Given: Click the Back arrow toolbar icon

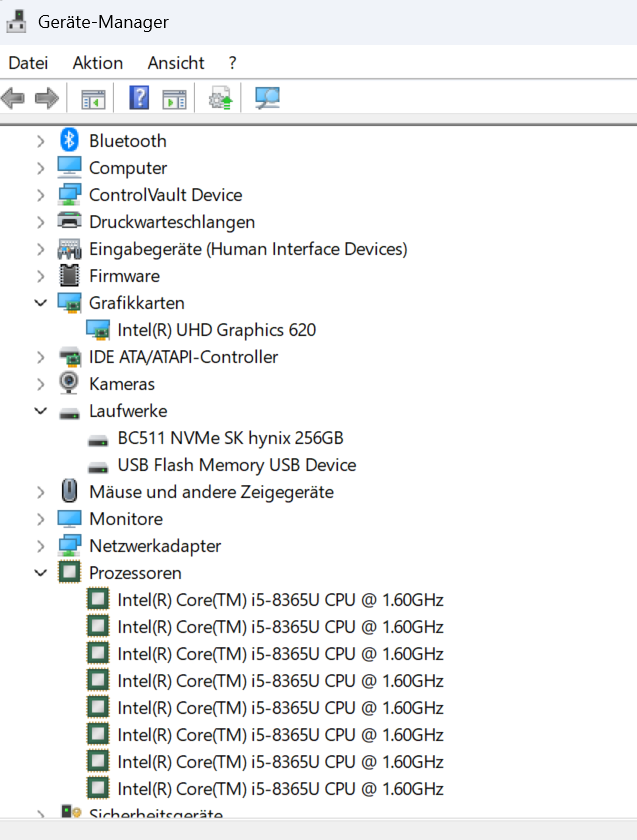Looking at the screenshot, I should [13, 99].
